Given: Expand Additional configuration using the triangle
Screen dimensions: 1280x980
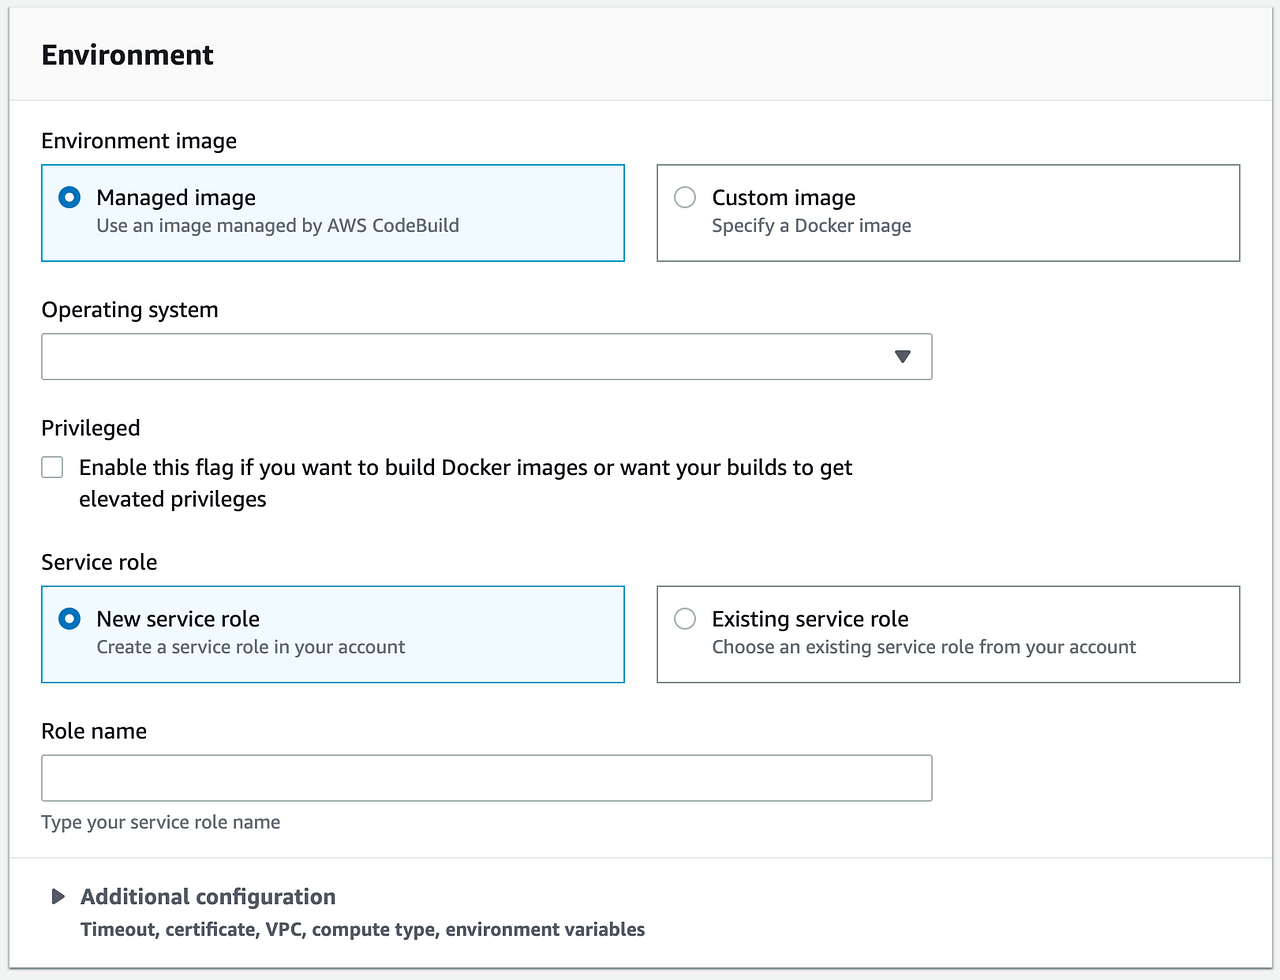Looking at the screenshot, I should (58, 896).
